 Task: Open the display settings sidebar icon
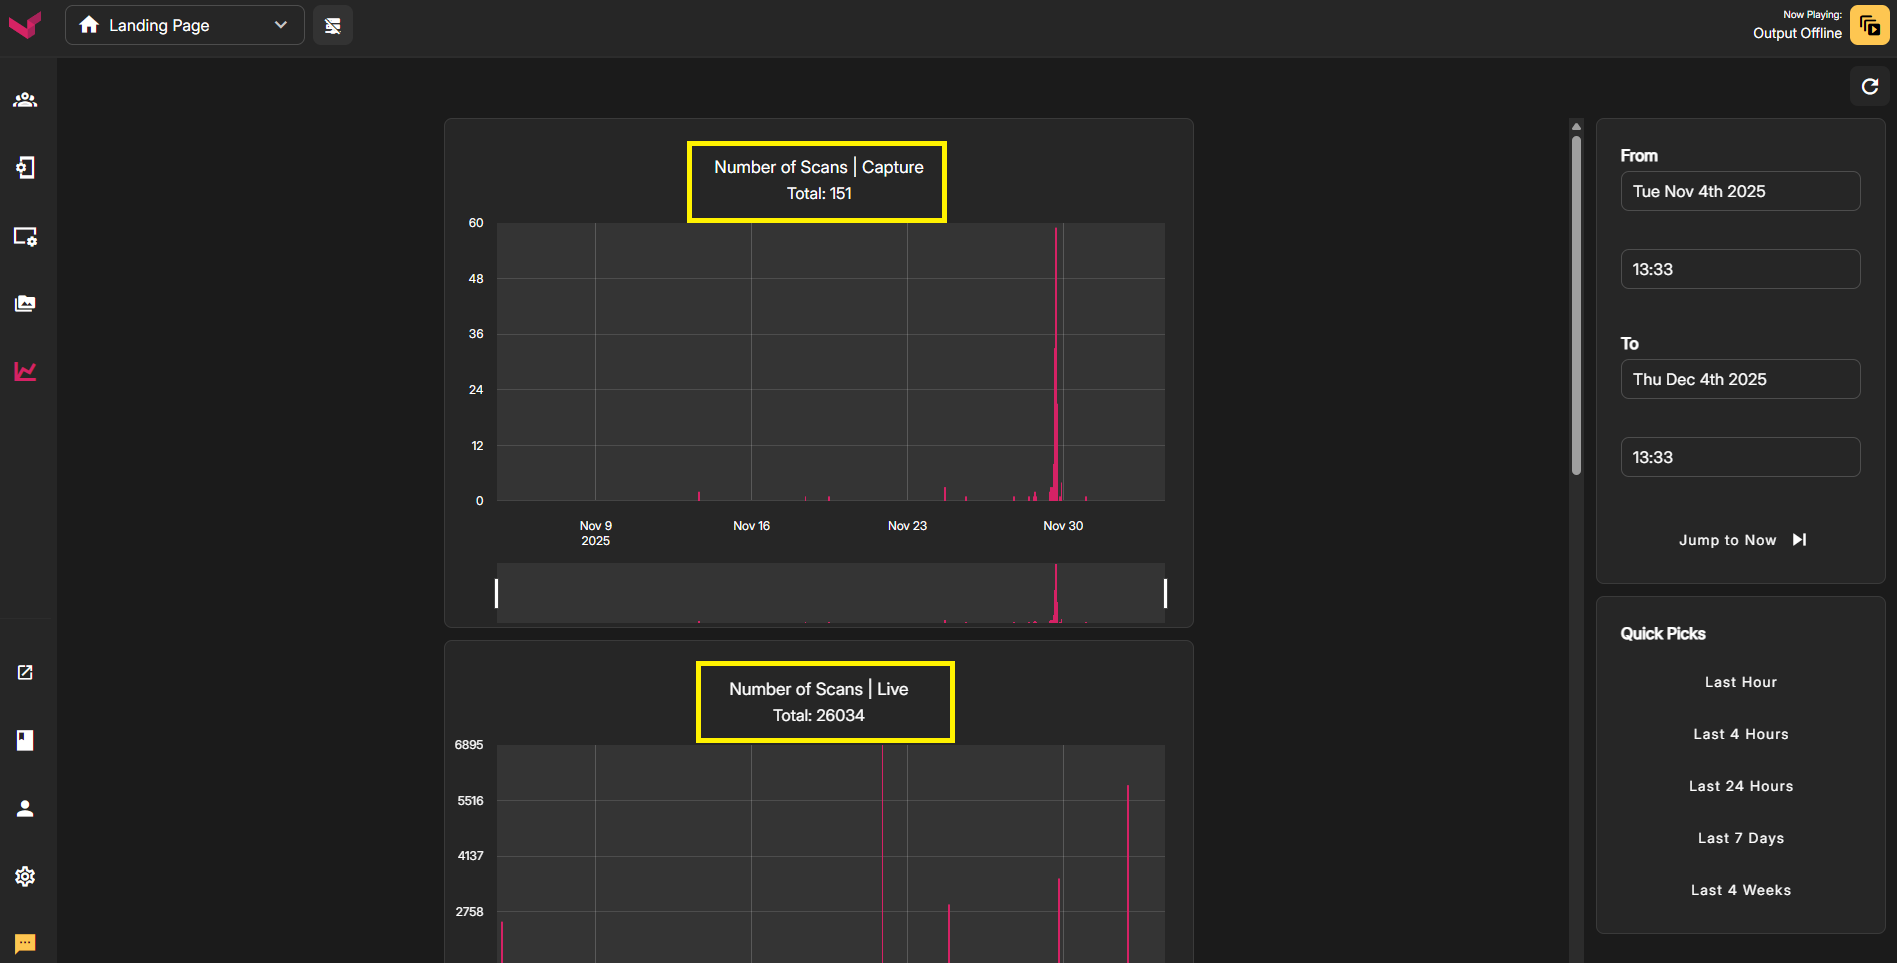pos(25,236)
